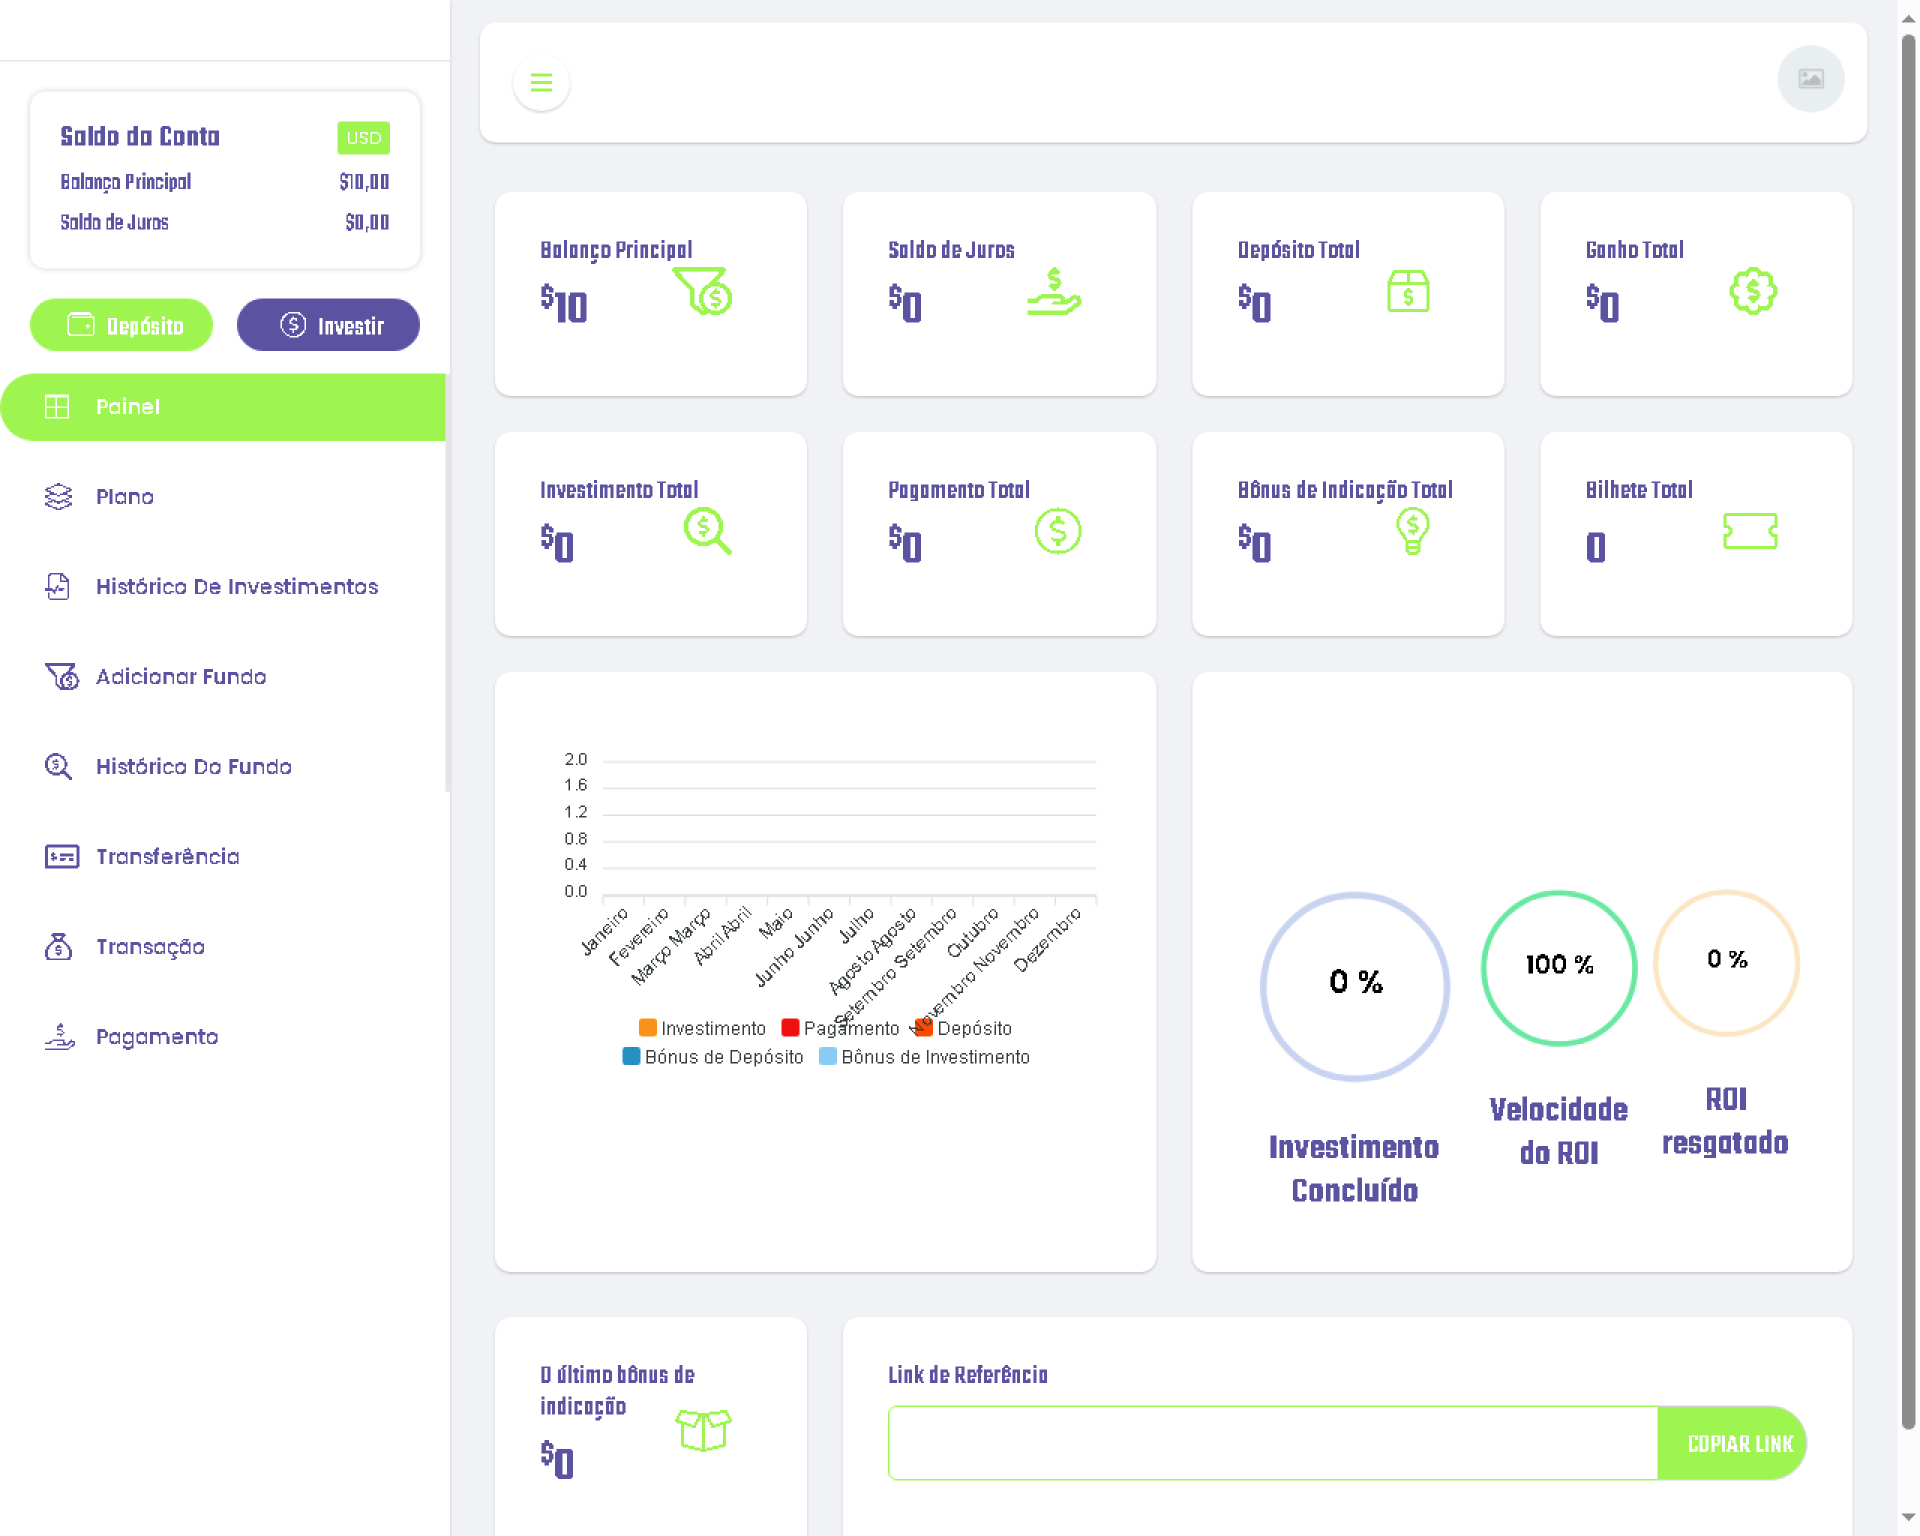Go to Transferência page

167,857
